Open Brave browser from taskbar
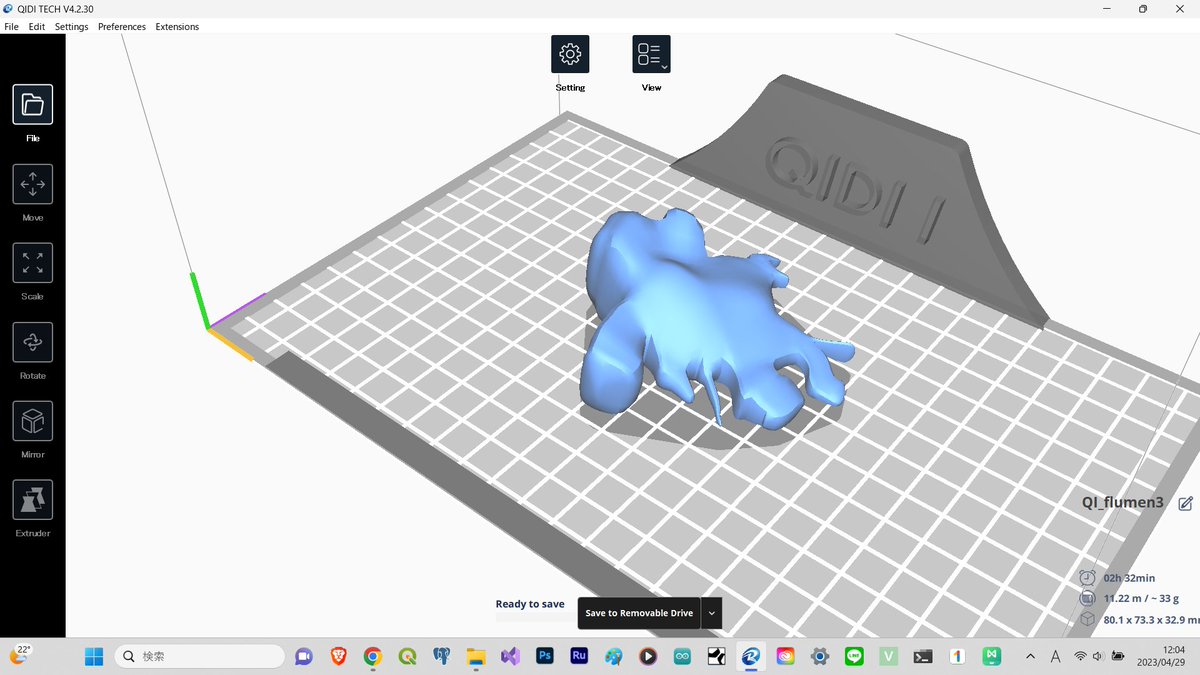Viewport: 1200px width, 675px height. click(x=338, y=656)
